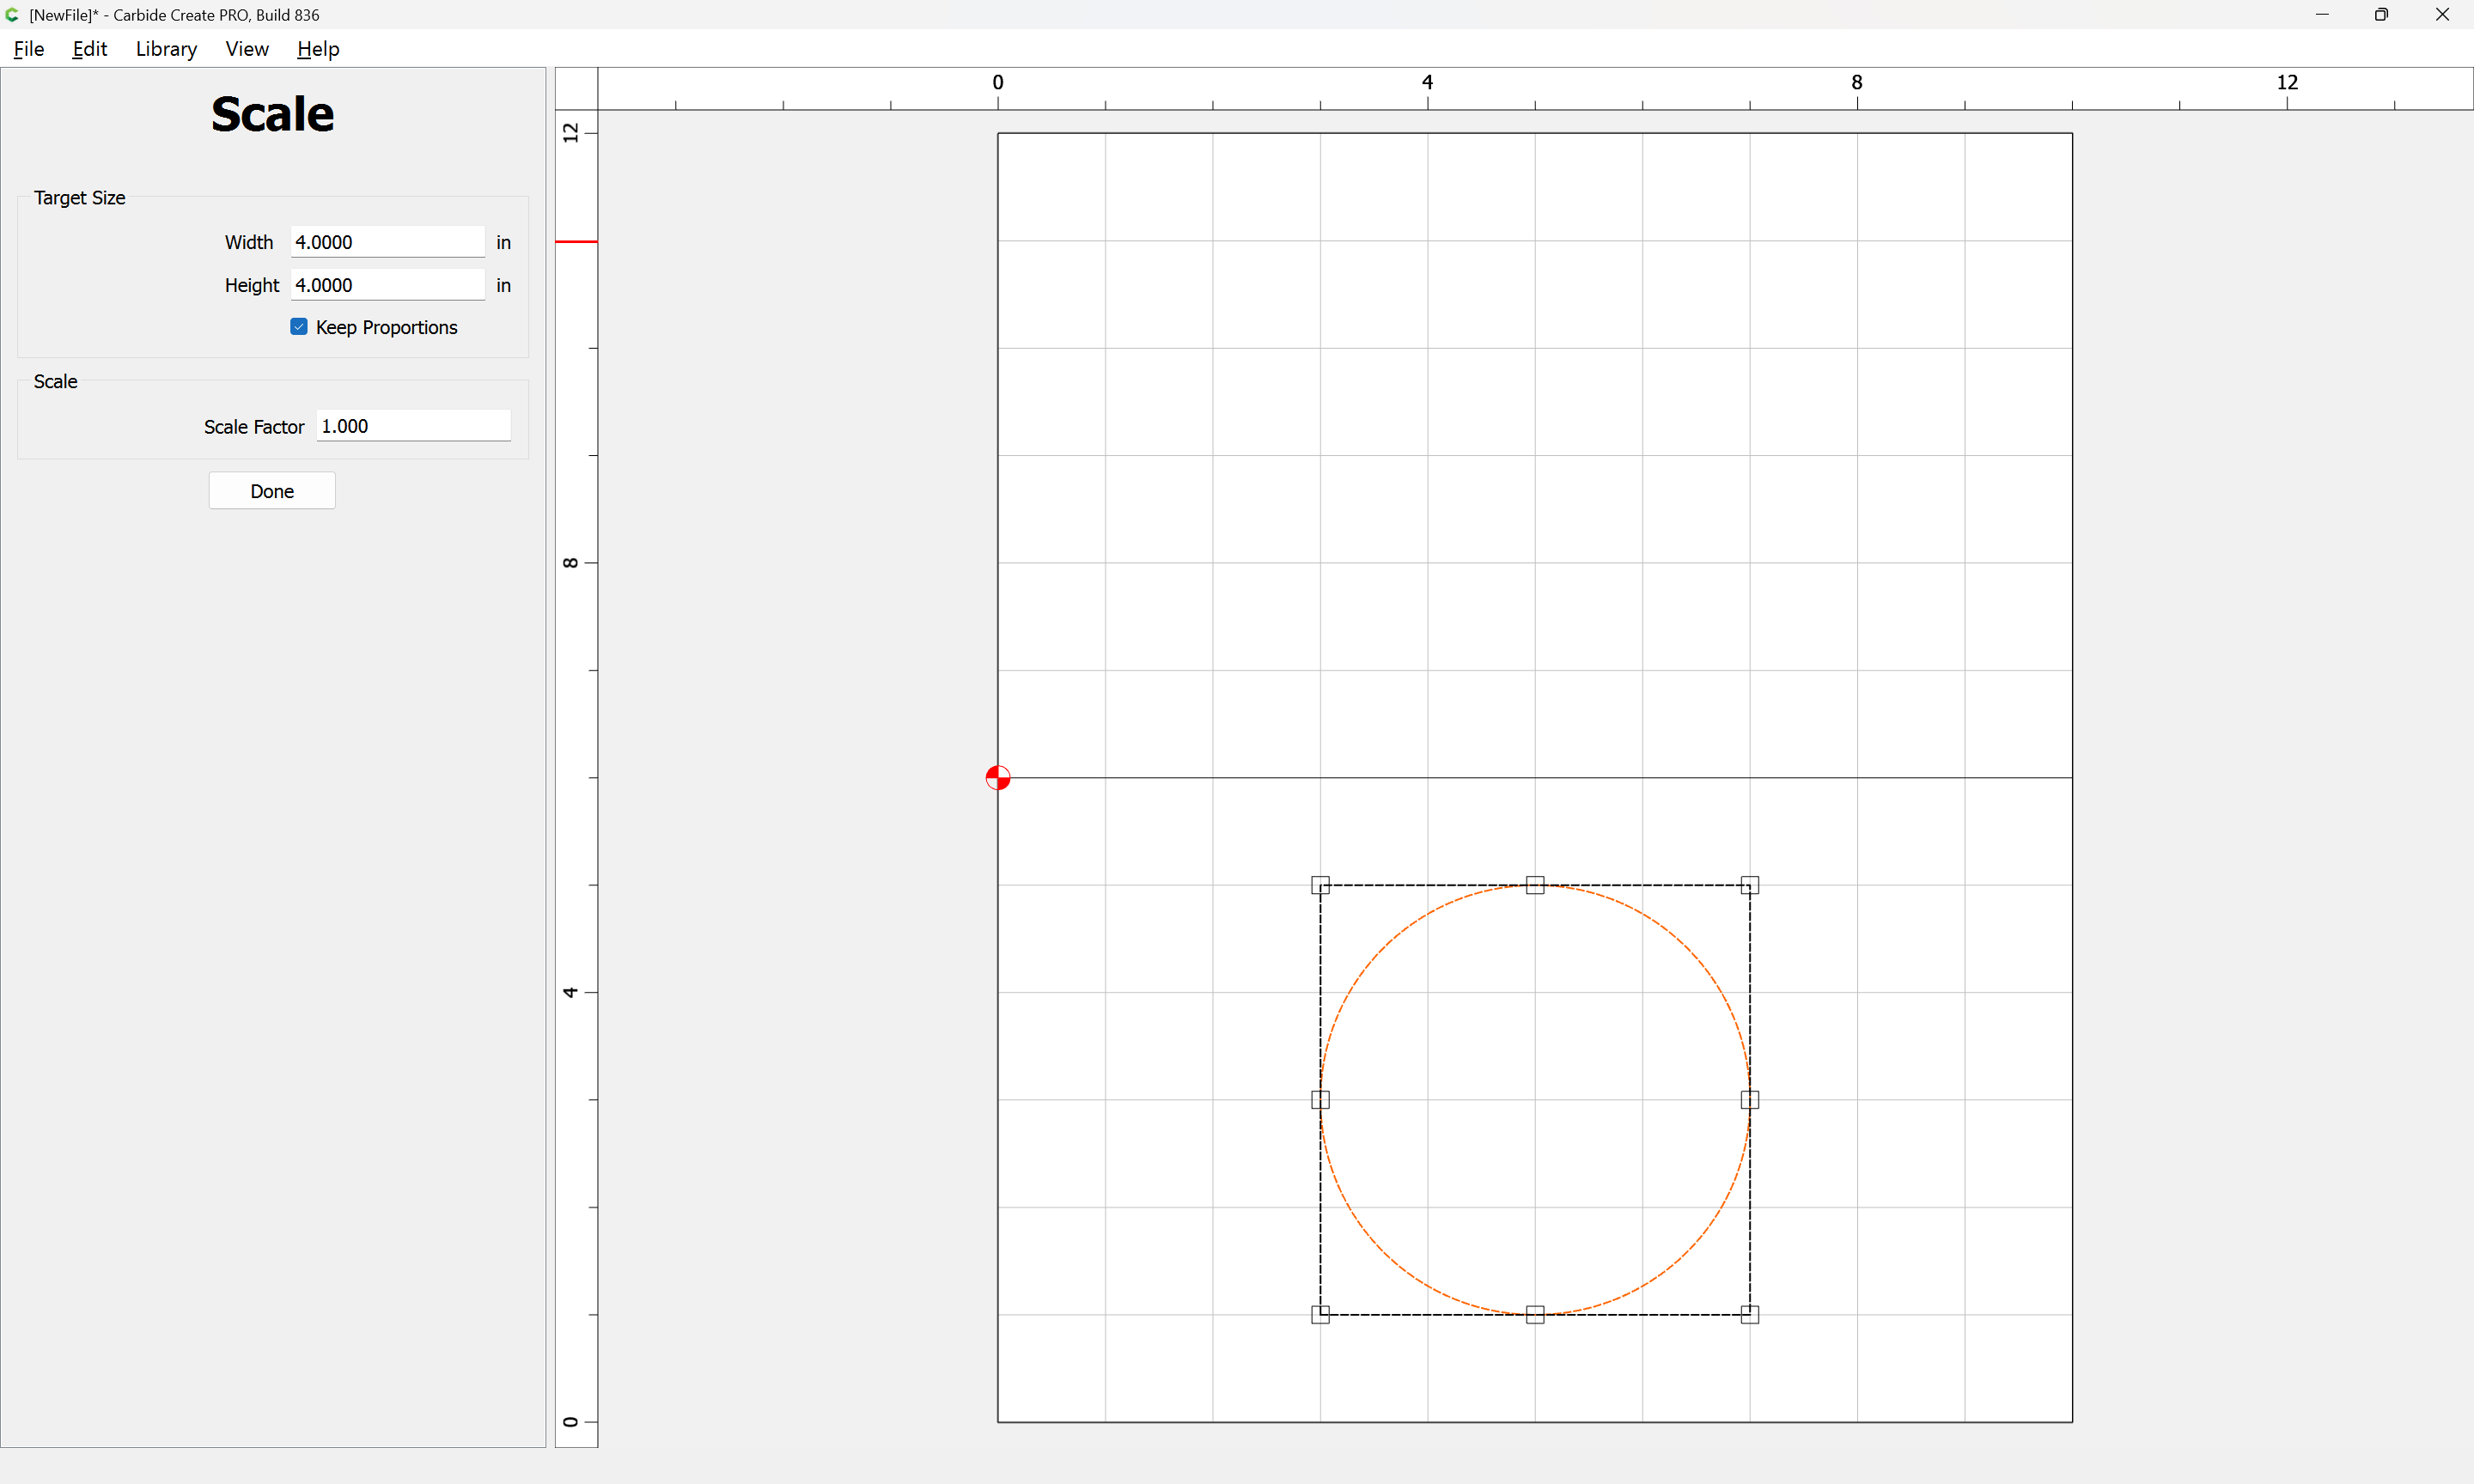Click the Carbide Create app icon
Viewport: 2474px width, 1484px height.
[12, 15]
